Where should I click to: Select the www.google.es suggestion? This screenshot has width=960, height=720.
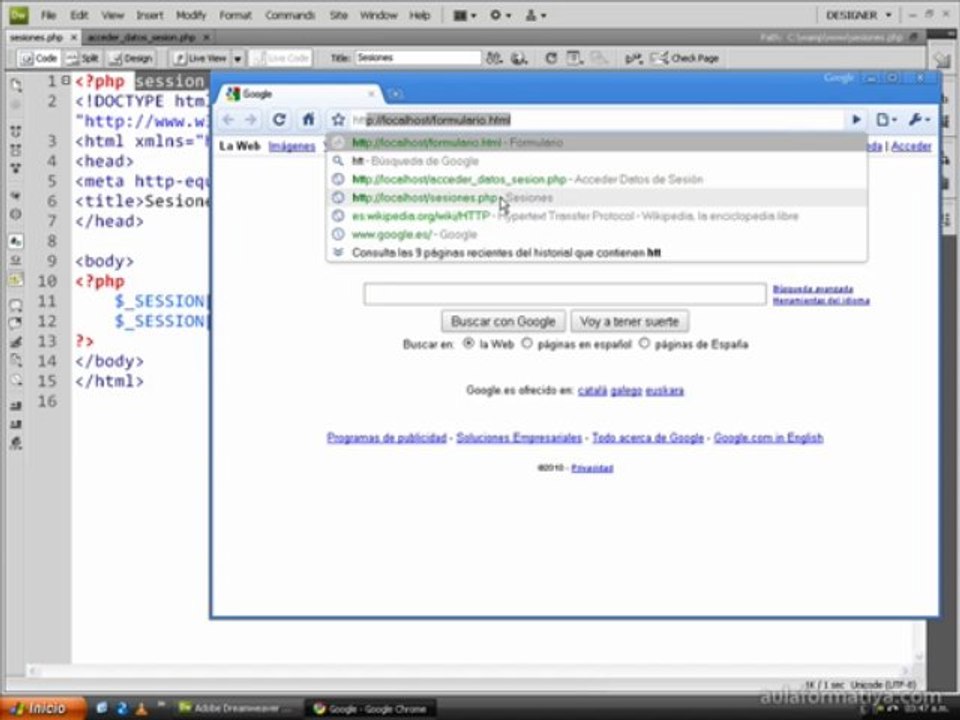point(597,234)
